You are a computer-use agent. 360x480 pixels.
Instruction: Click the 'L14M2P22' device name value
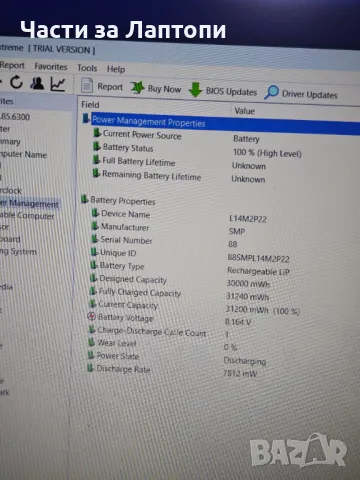tap(248, 219)
